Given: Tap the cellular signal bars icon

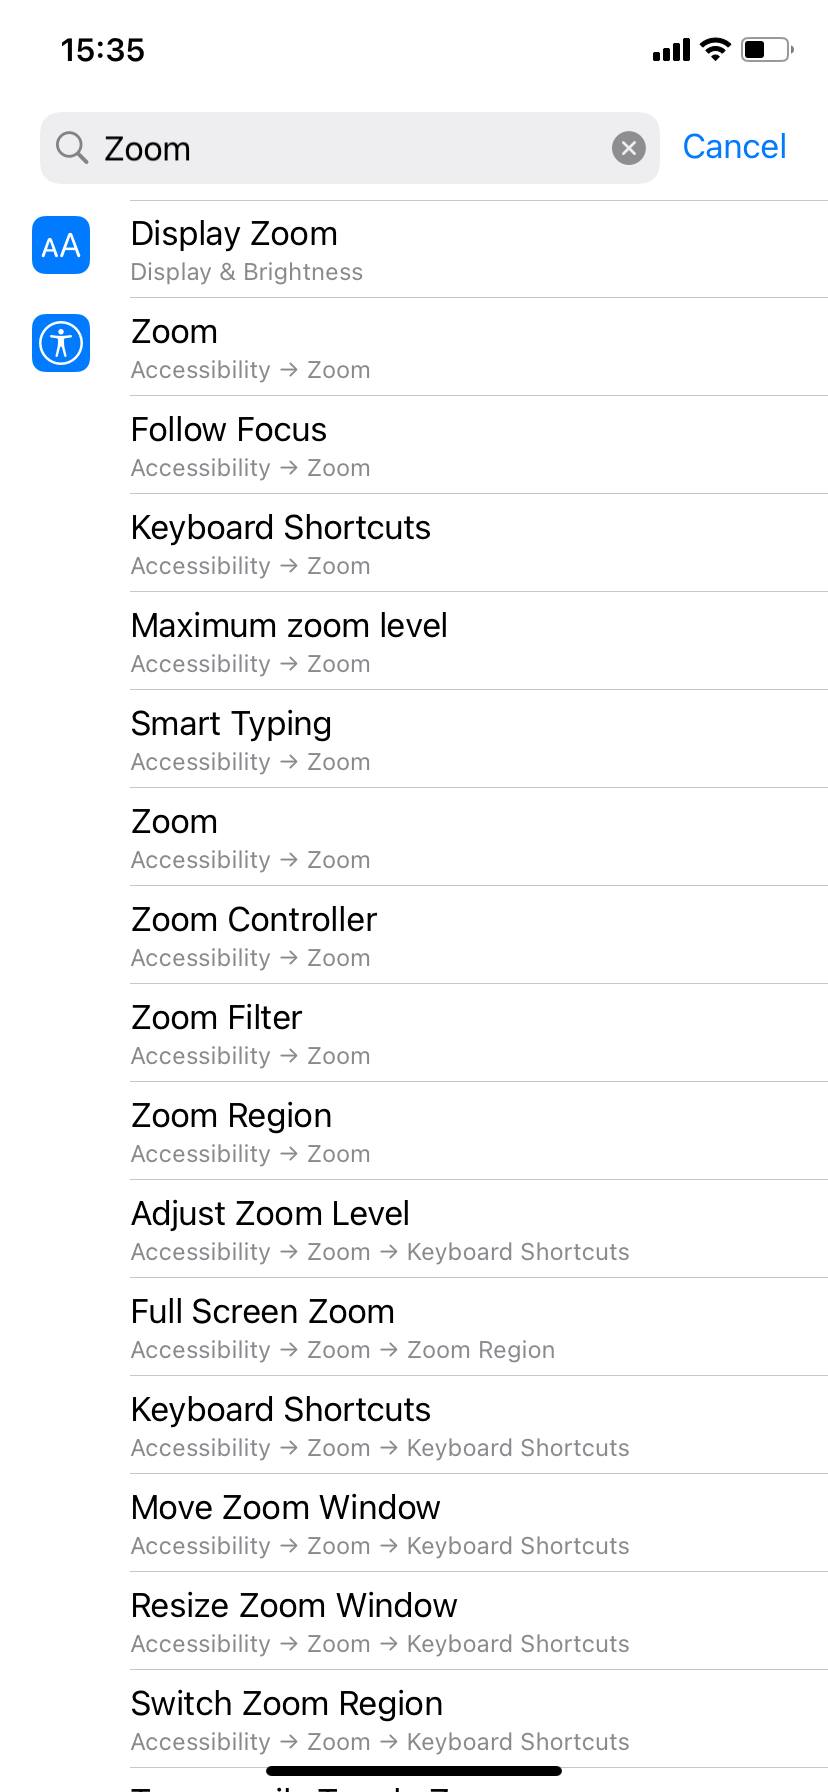Looking at the screenshot, I should coord(671,50).
